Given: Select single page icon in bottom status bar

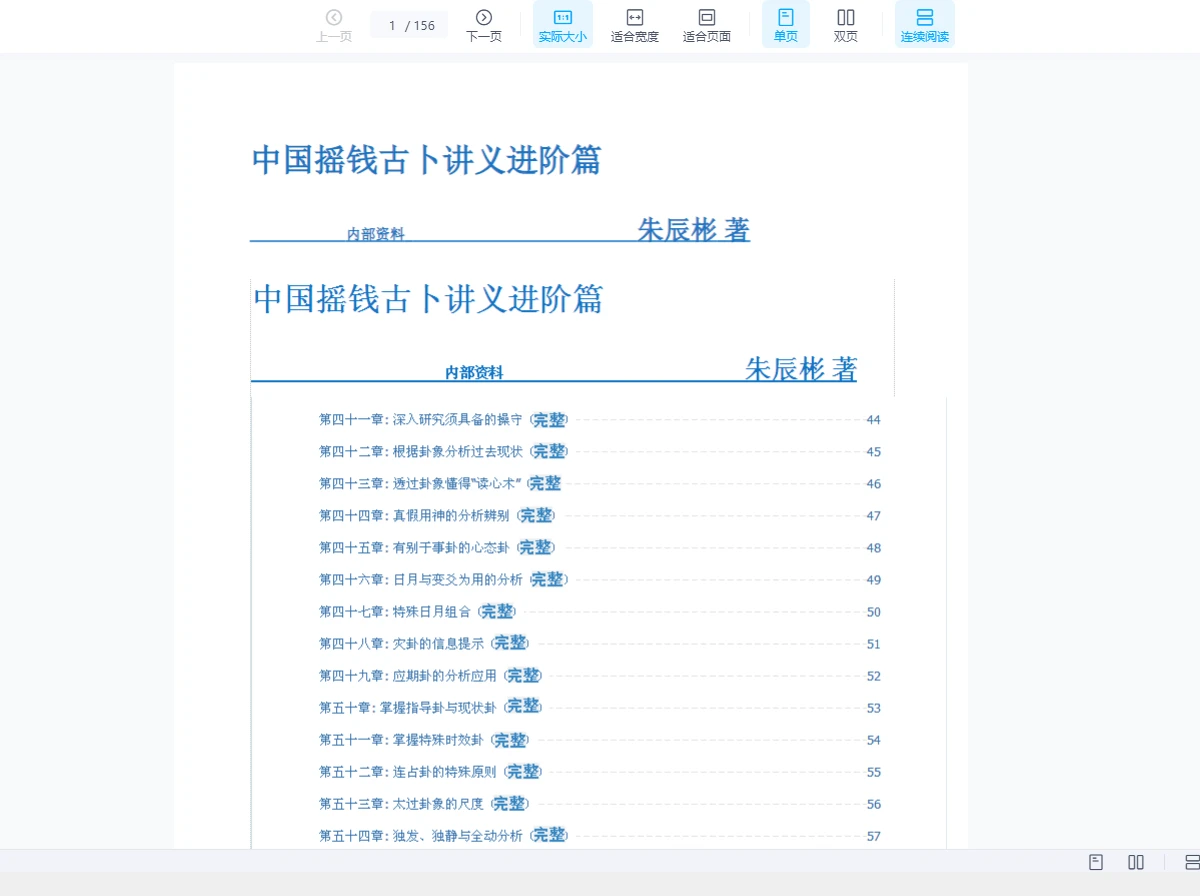Looking at the screenshot, I should pyautogui.click(x=1096, y=862).
